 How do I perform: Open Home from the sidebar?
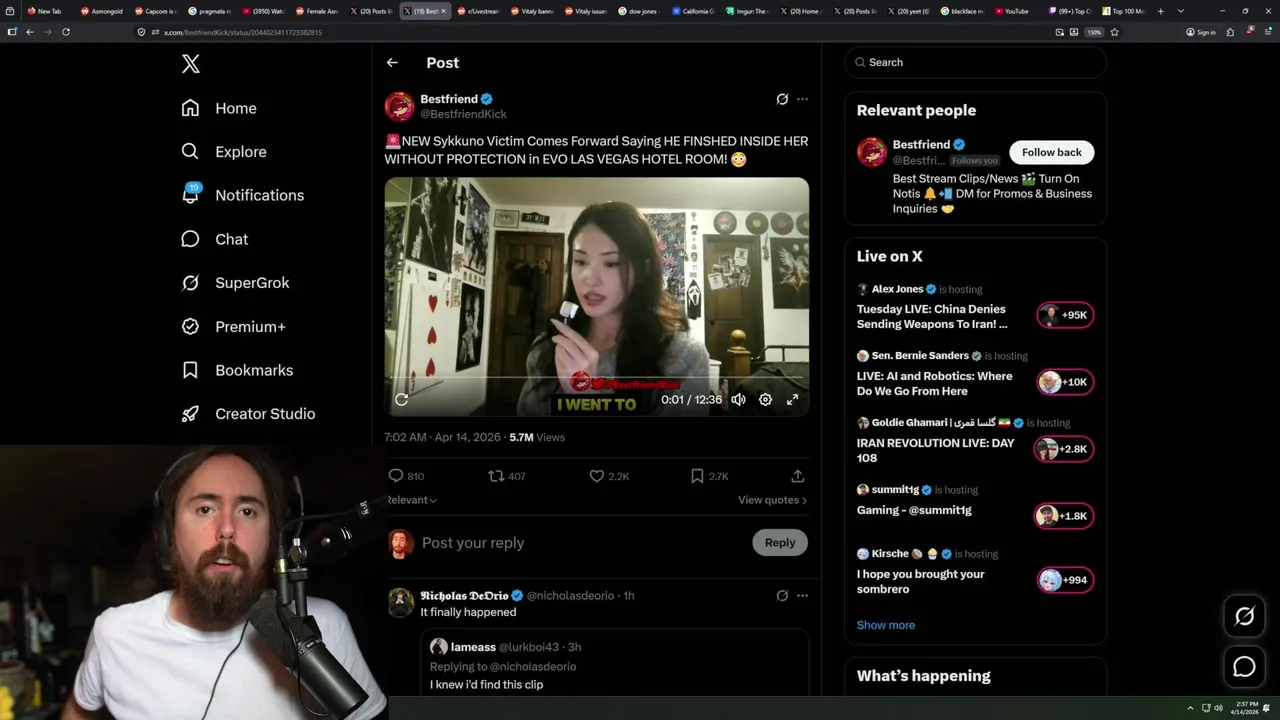point(219,108)
